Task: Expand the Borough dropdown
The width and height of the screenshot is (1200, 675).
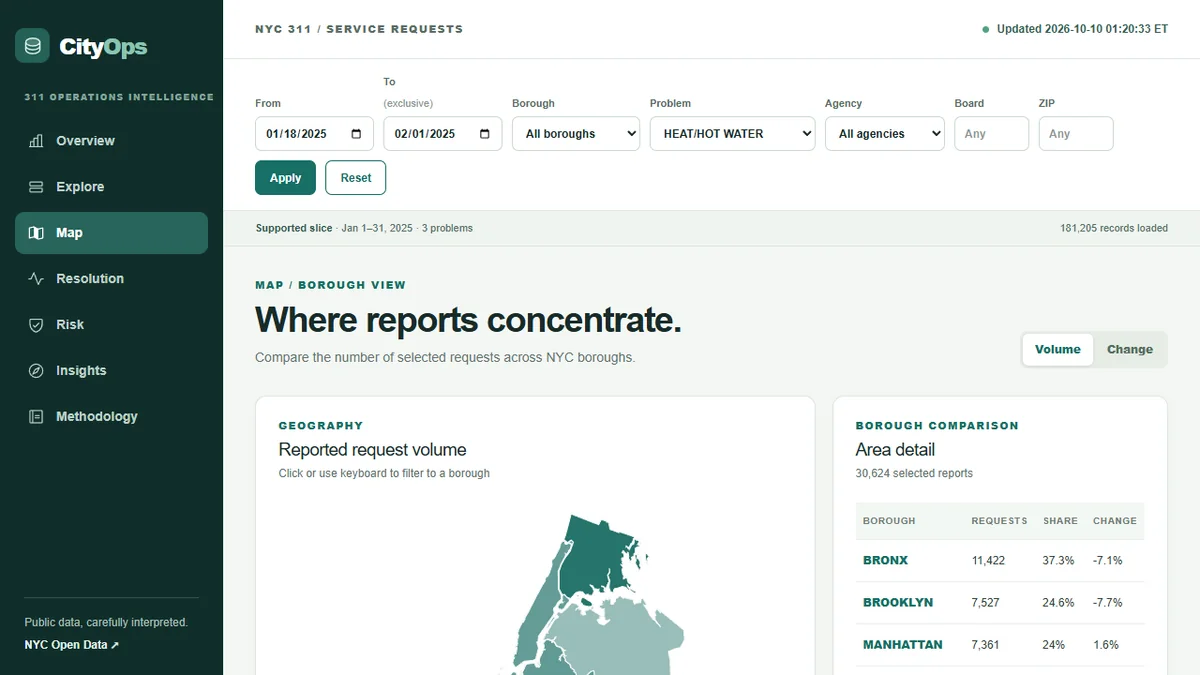Action: 576,134
